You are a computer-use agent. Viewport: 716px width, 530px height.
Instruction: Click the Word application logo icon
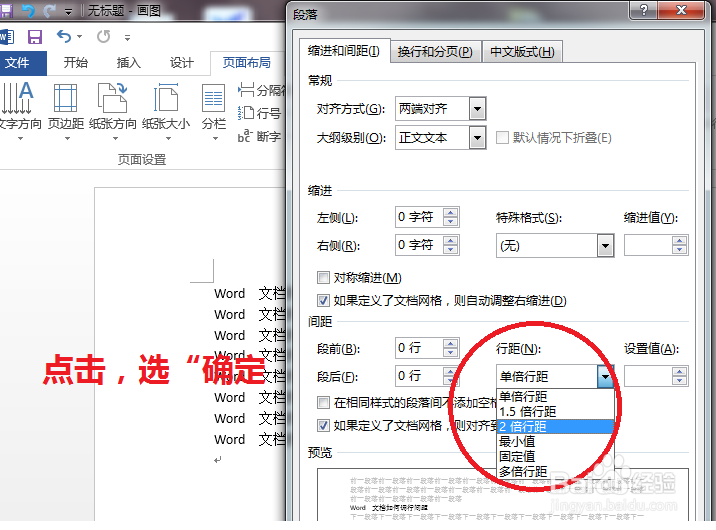tap(7, 37)
